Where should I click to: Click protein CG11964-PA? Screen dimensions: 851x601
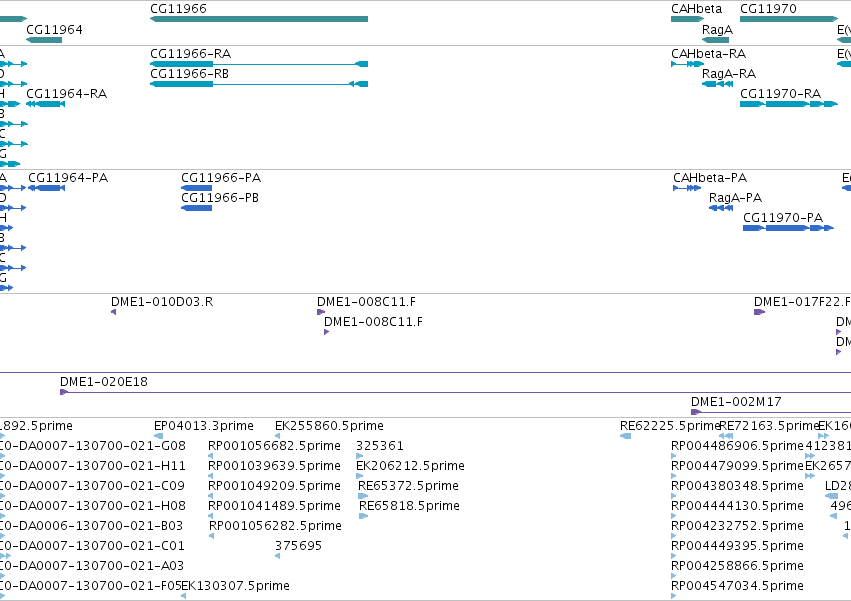[47, 188]
